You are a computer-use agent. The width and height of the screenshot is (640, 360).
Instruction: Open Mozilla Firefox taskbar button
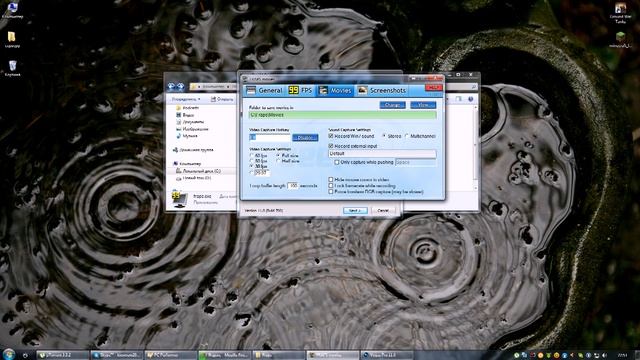pos(224,355)
